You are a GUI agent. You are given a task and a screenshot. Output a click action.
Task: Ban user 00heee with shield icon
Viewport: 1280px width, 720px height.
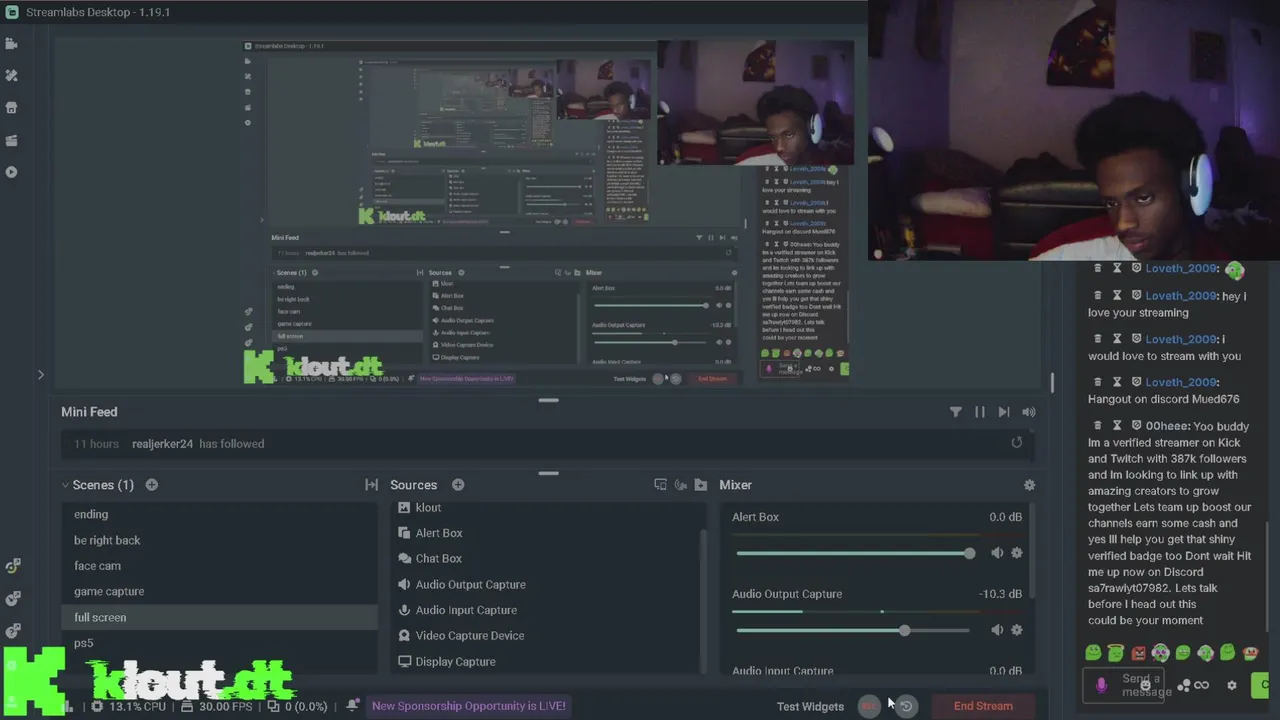[x=1136, y=425]
